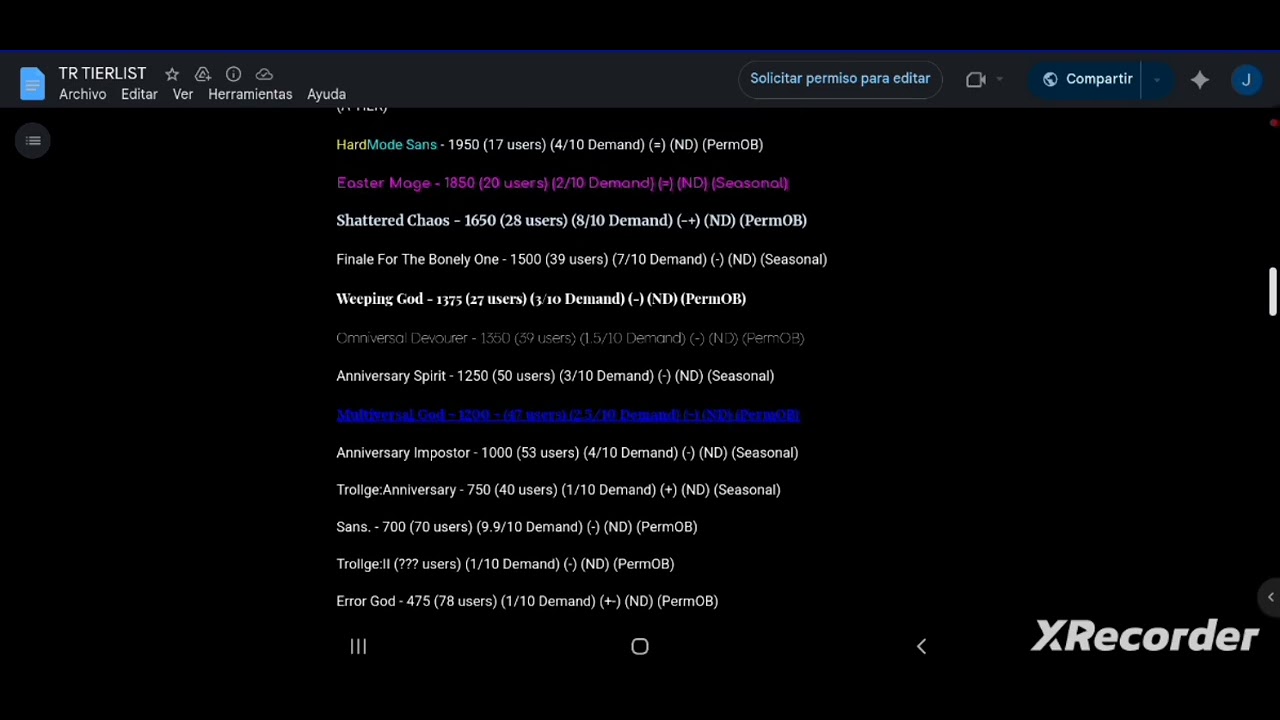The image size is (1280, 720).
Task: Check the cloud save status icon
Action: point(264,74)
